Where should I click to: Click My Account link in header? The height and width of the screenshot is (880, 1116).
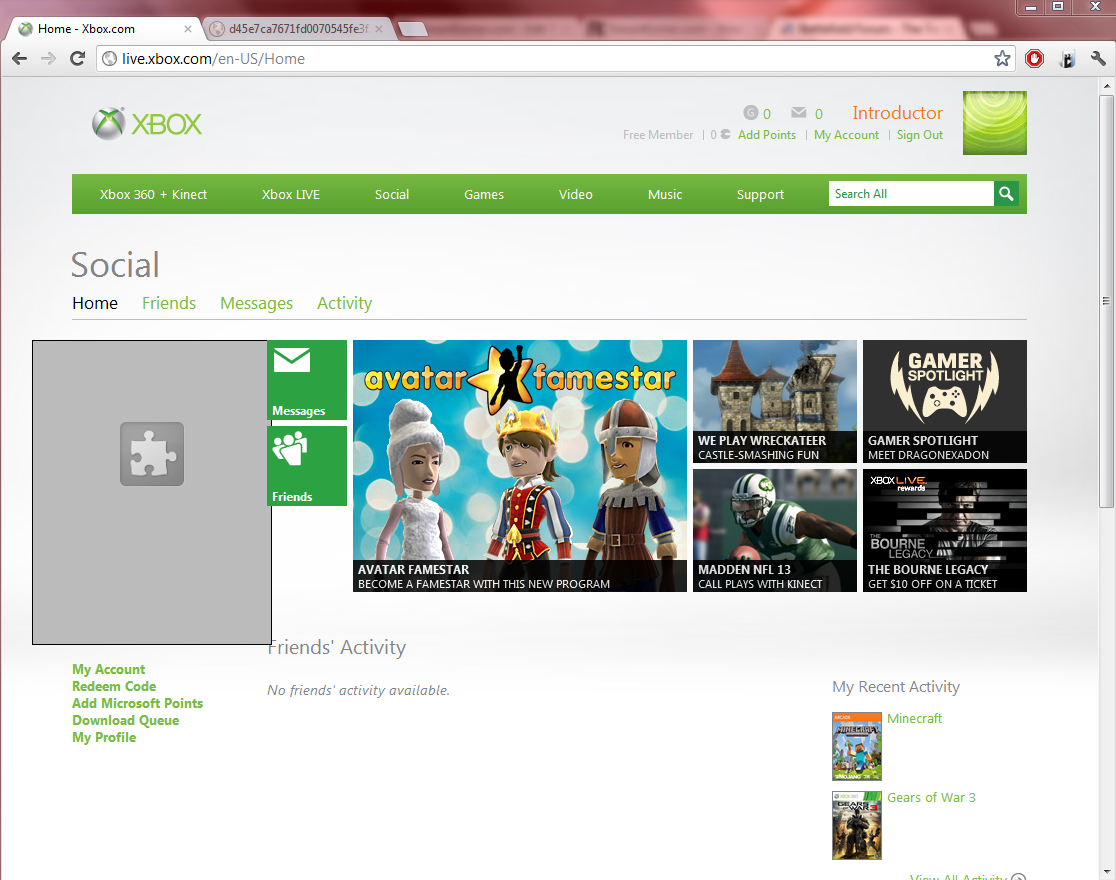pyautogui.click(x=846, y=135)
